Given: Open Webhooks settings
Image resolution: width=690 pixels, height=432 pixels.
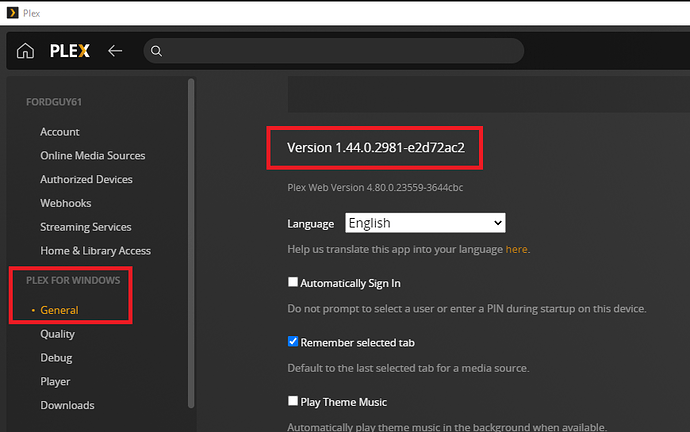Looking at the screenshot, I should tap(66, 203).
